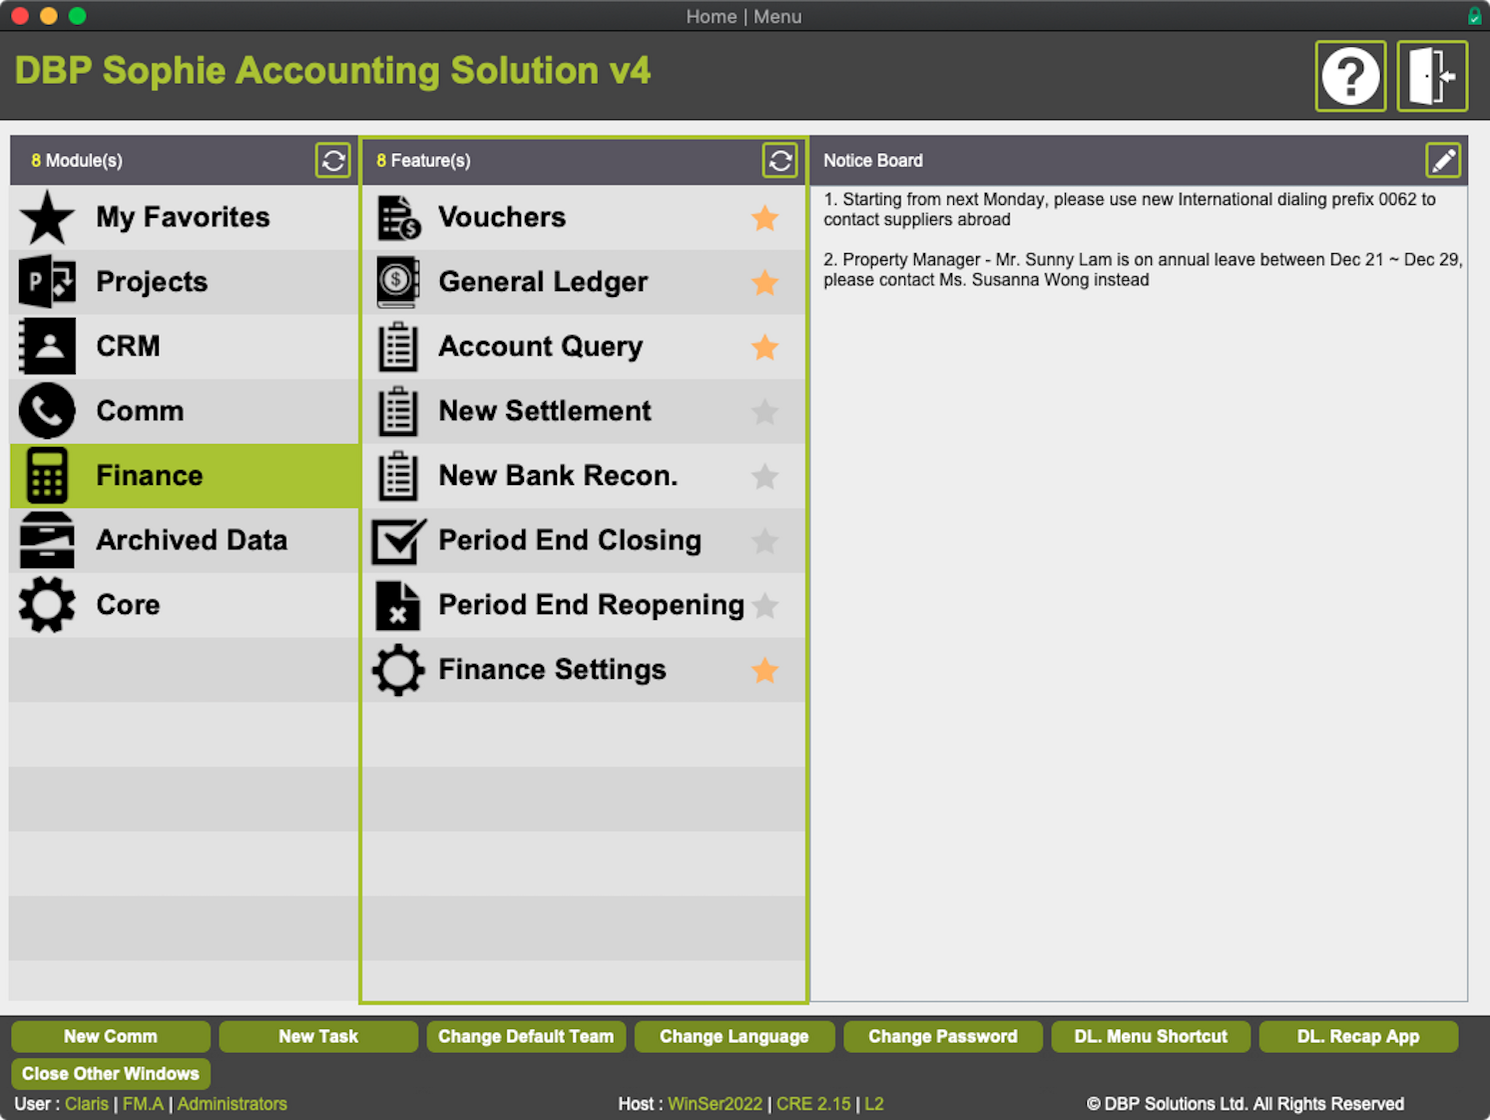Click the My Favorites star icon
This screenshot has width=1490, height=1120.
[47, 217]
